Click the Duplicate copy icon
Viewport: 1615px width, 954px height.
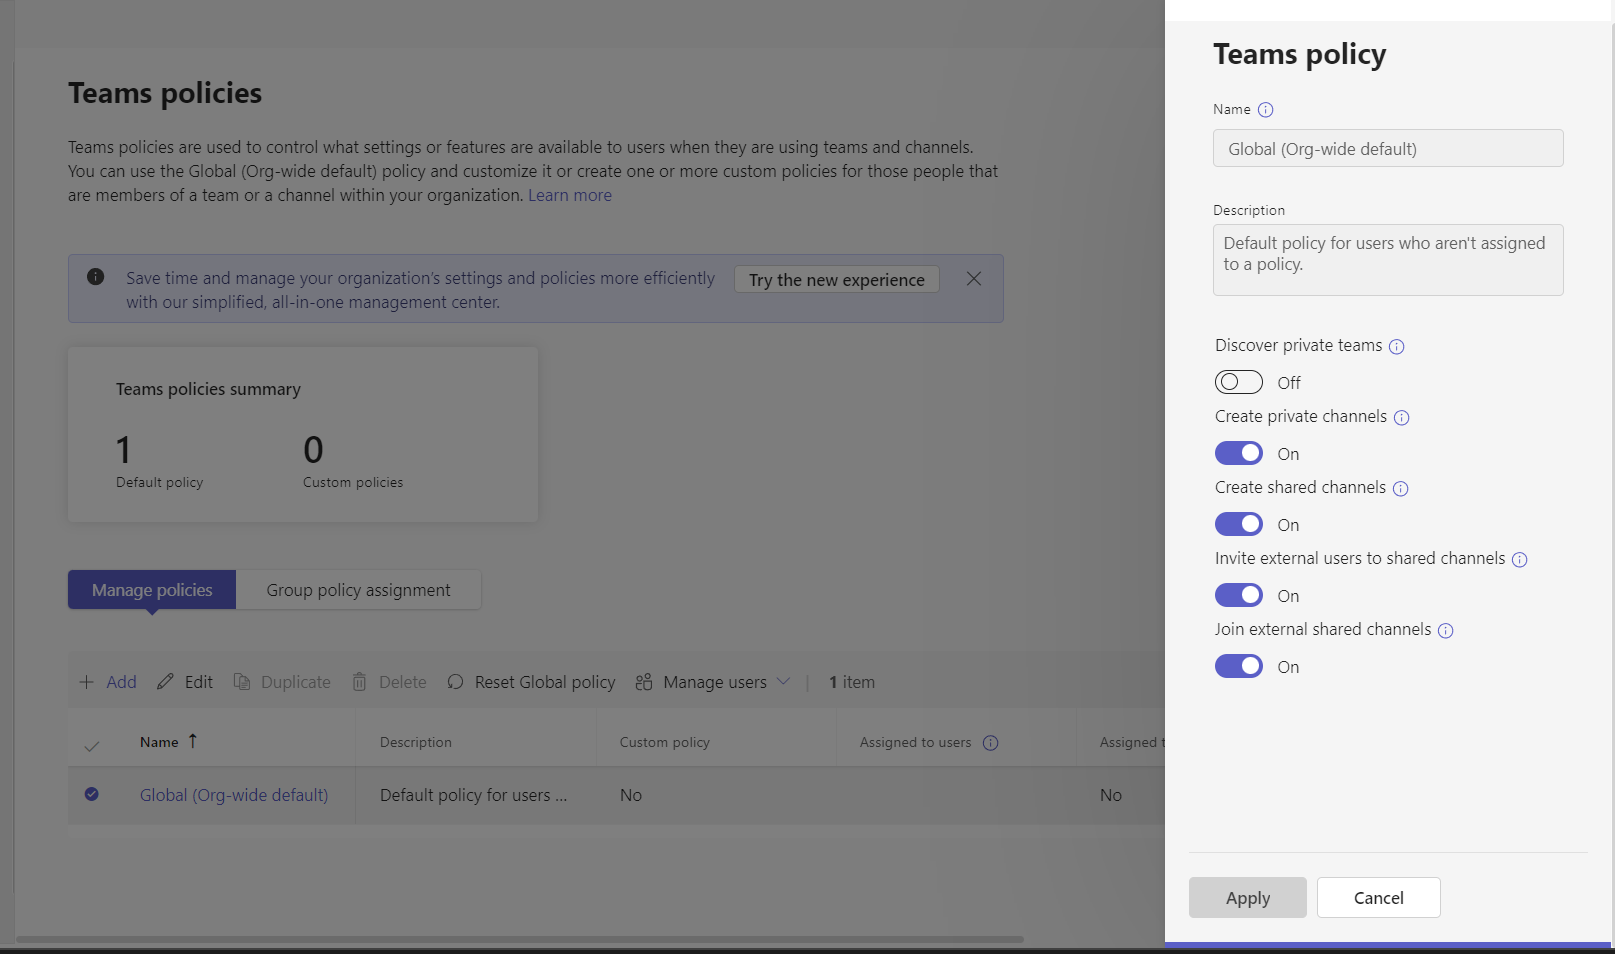(242, 682)
